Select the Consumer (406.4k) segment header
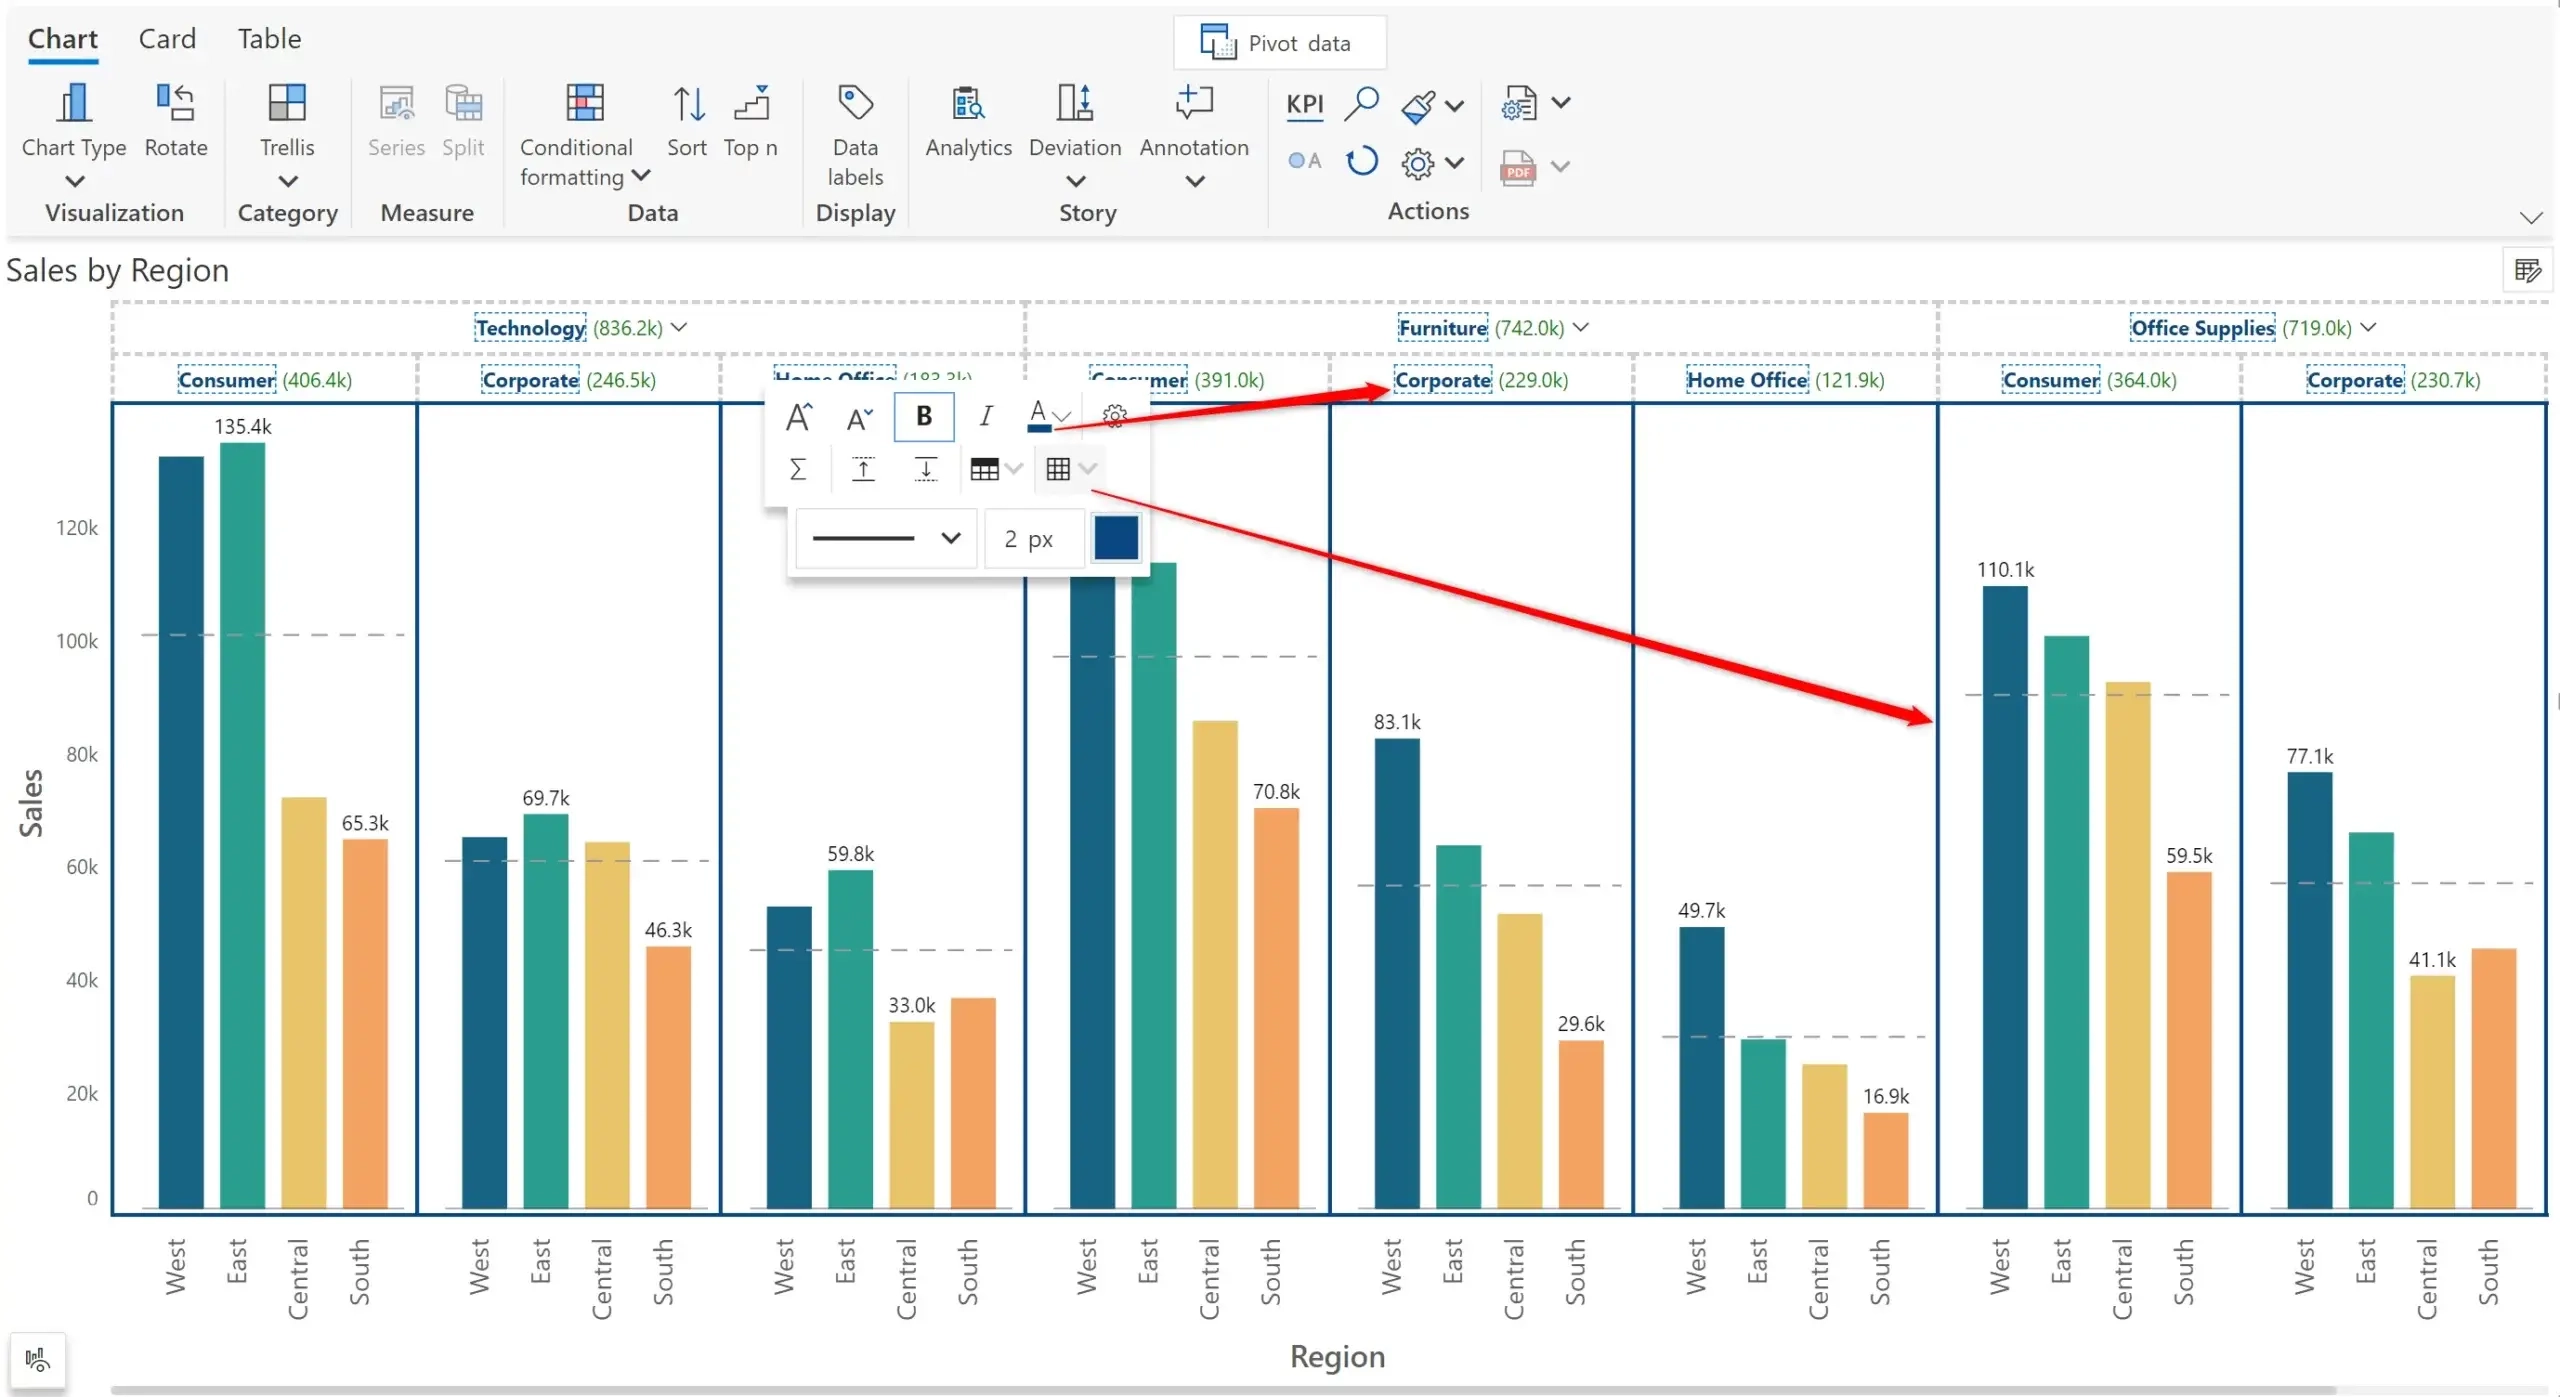Screen dimensions: 2560x1397 click(226, 380)
